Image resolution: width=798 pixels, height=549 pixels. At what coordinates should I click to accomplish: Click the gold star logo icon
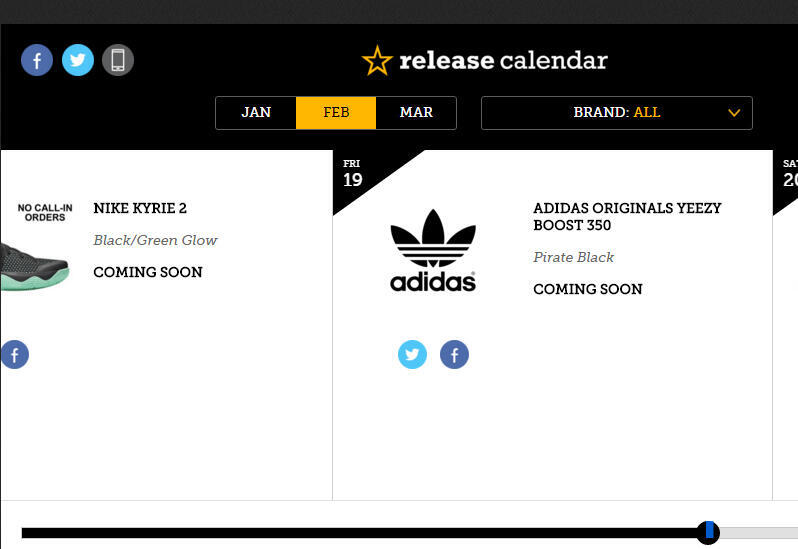coord(377,61)
